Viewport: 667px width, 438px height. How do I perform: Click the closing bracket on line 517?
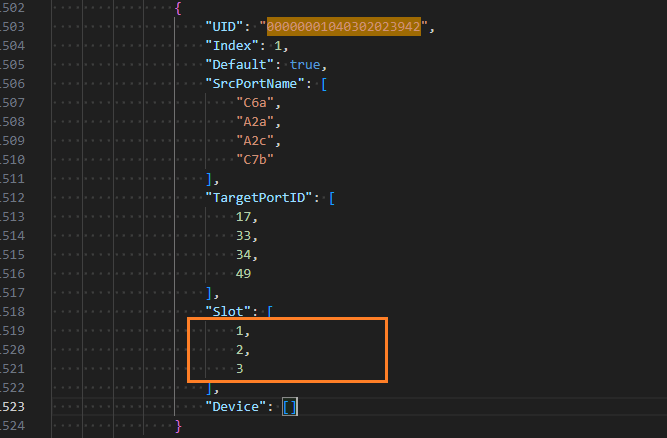click(x=209, y=293)
